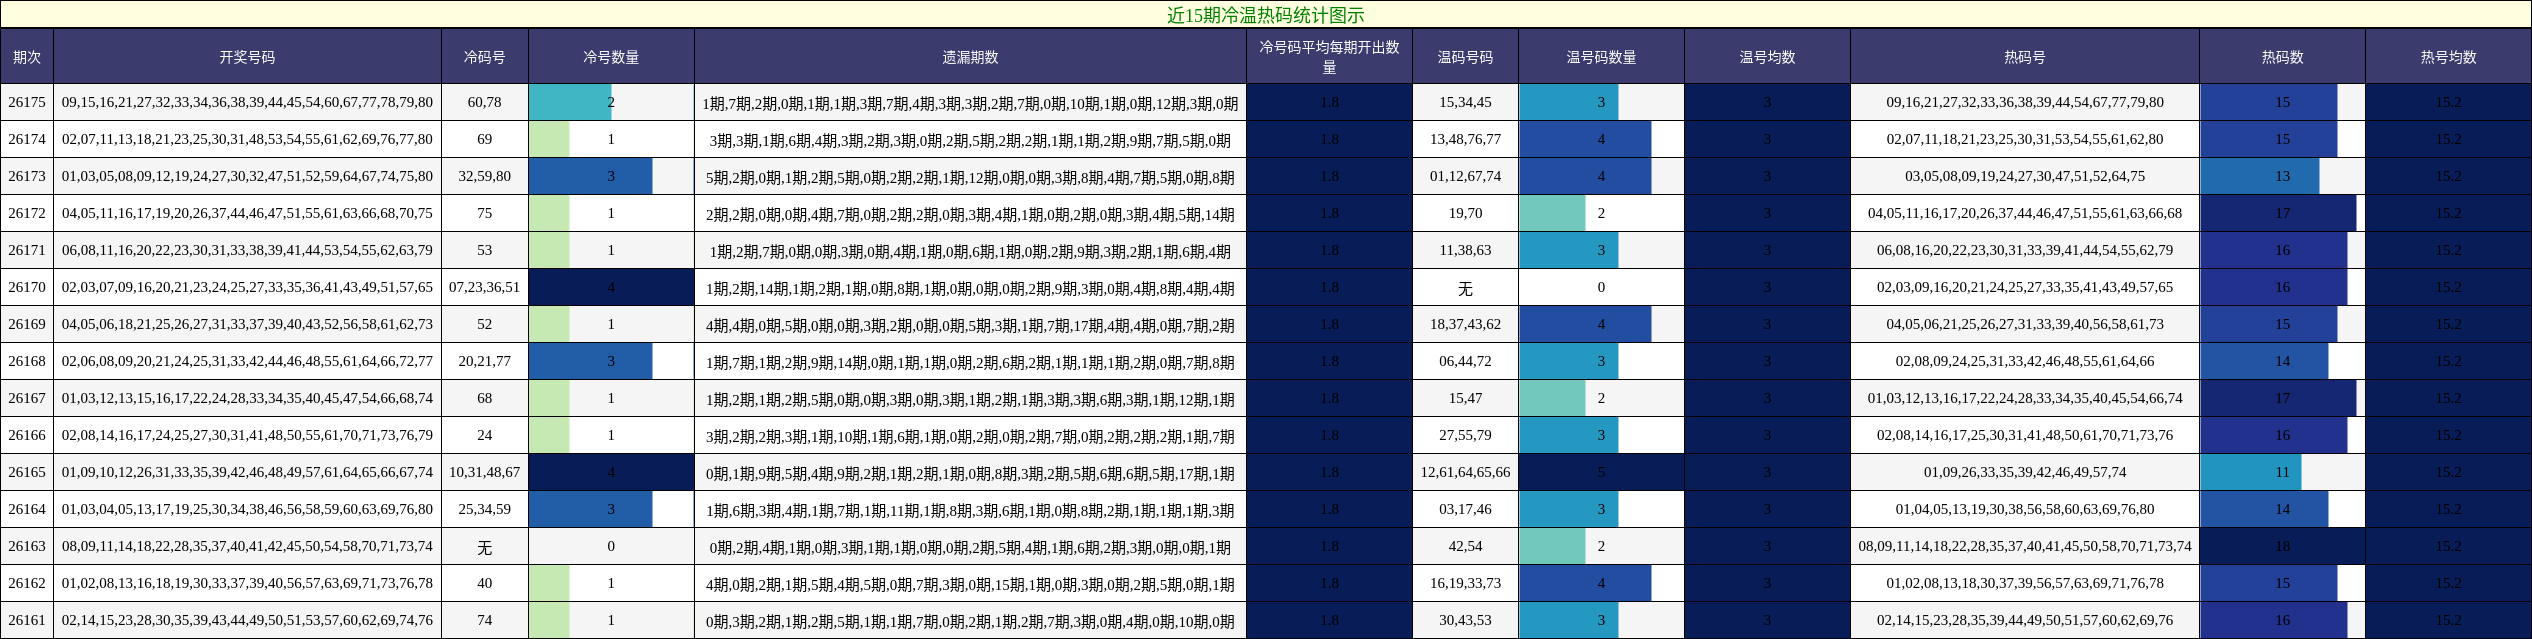Click warm numbers cell 42,54
The height and width of the screenshot is (639, 2532).
[x=1465, y=546]
